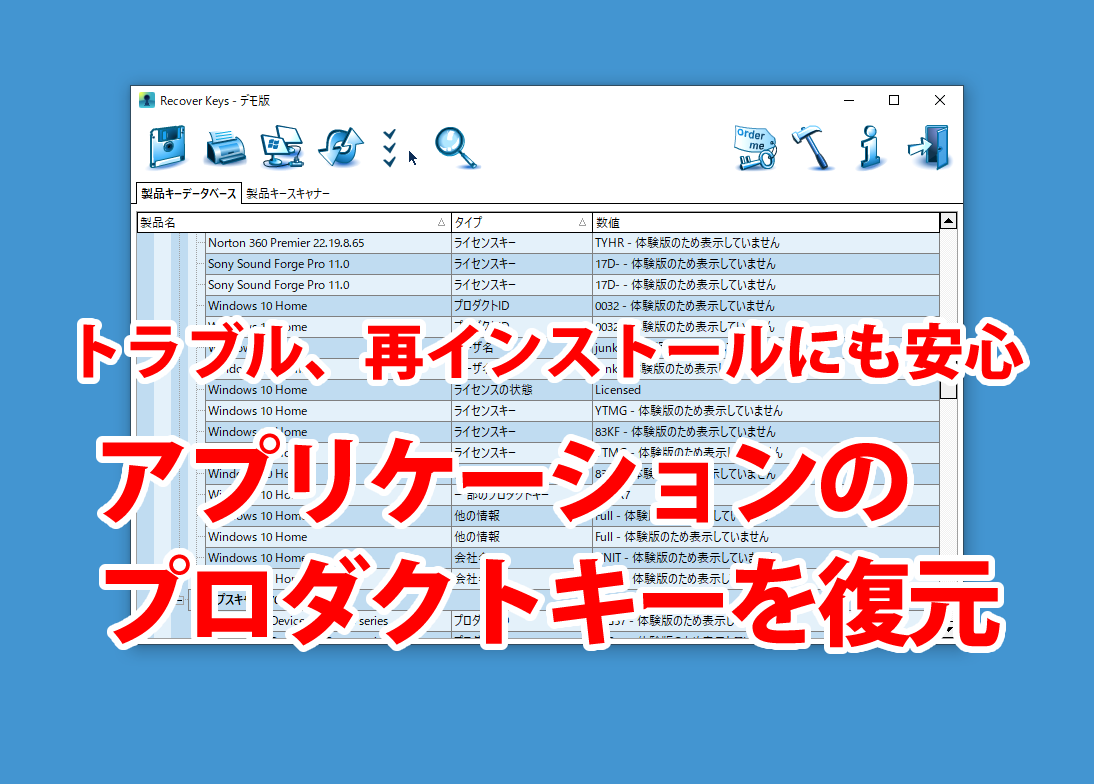Image resolution: width=1094 pixels, height=784 pixels.
Task: Sort by タイプ column header
Action: (520, 222)
